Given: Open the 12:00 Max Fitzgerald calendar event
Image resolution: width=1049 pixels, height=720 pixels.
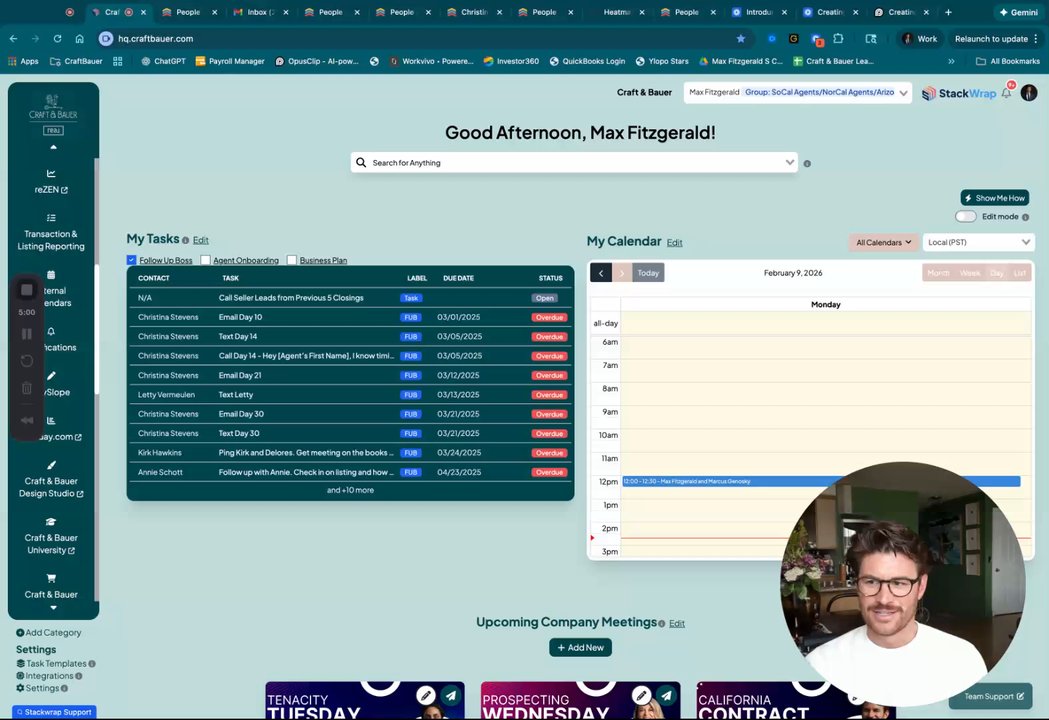Looking at the screenshot, I should pos(821,481).
